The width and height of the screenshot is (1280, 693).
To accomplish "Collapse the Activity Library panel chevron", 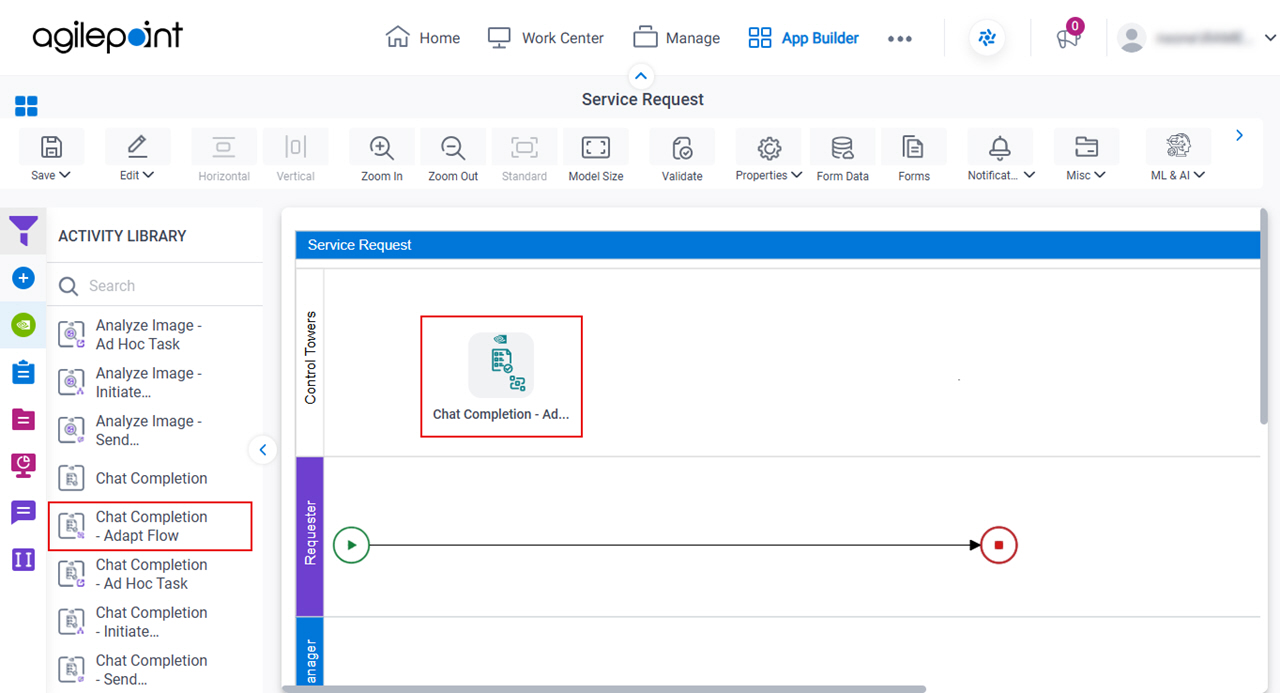I will click(262, 449).
